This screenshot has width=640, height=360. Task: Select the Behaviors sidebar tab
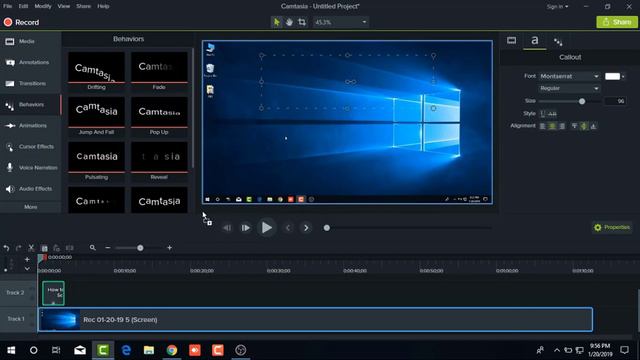tap(31, 104)
